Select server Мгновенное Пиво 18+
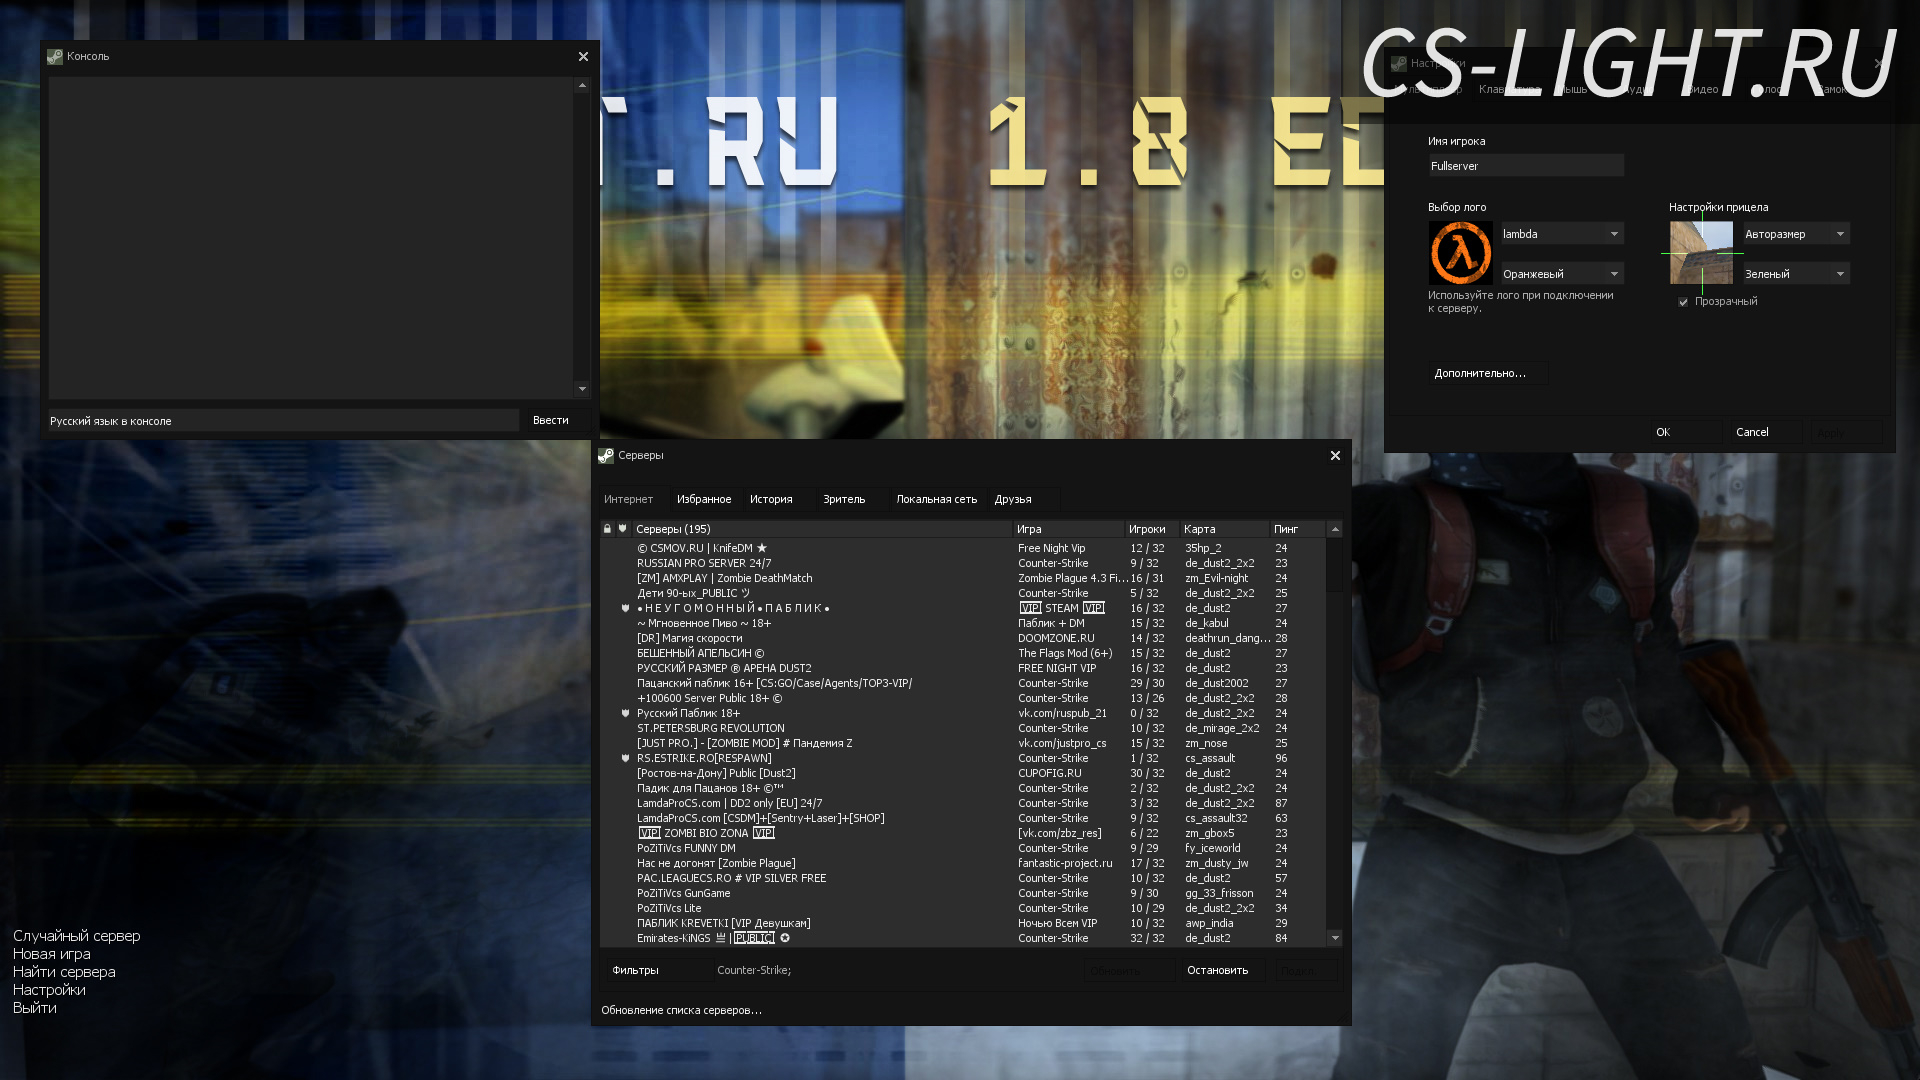The width and height of the screenshot is (1920, 1080). [x=963, y=623]
